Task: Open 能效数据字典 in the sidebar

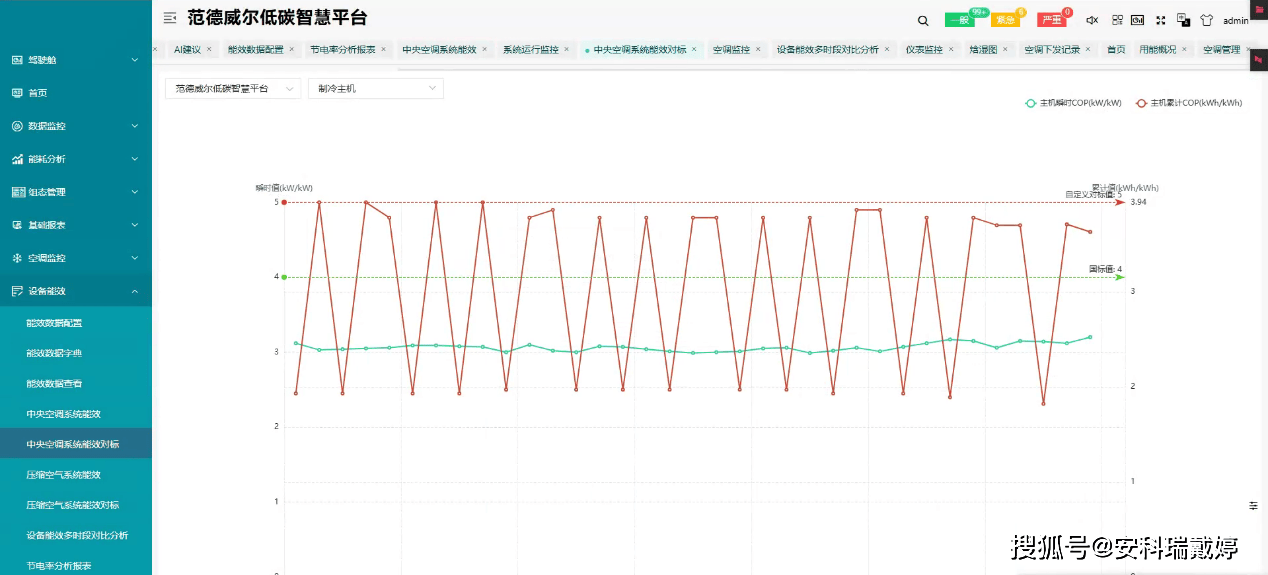Action: point(76,353)
